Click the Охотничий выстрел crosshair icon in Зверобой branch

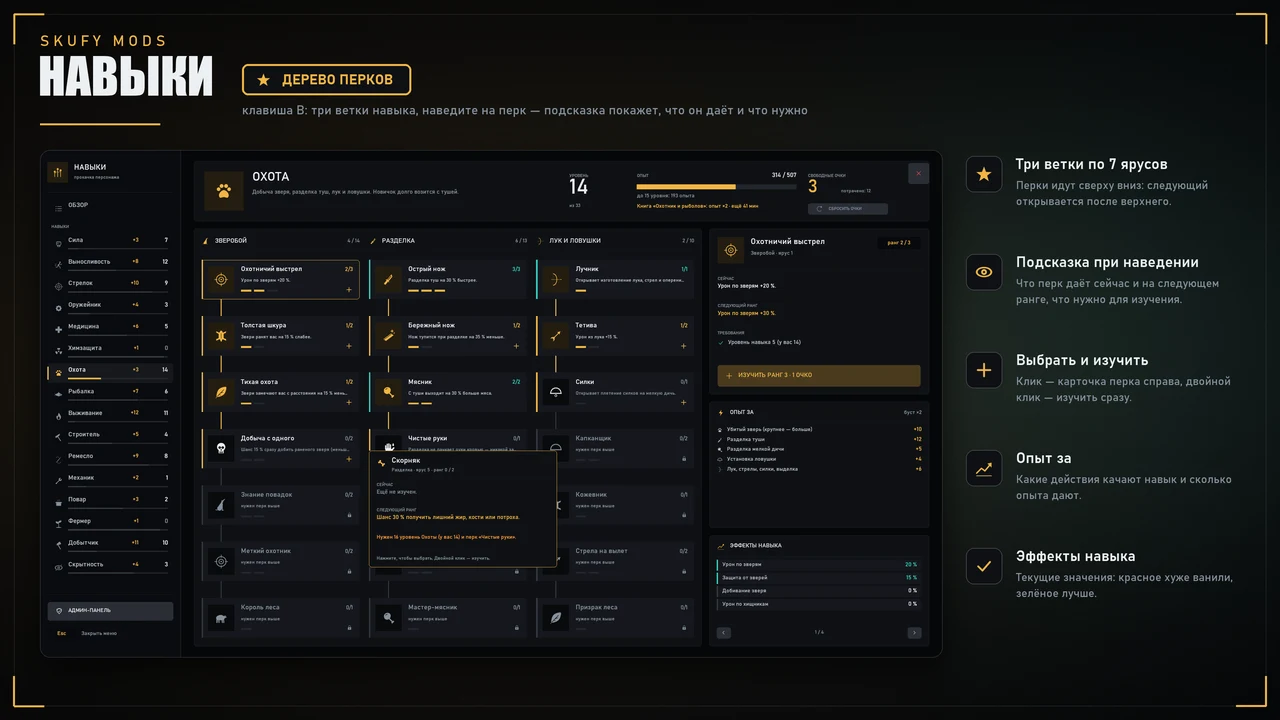point(221,280)
